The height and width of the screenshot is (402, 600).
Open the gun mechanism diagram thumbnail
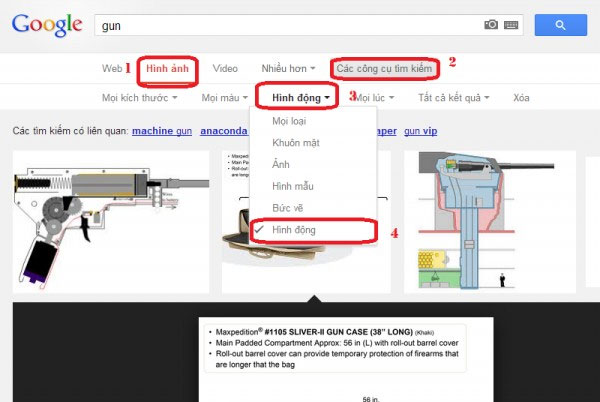click(109, 218)
